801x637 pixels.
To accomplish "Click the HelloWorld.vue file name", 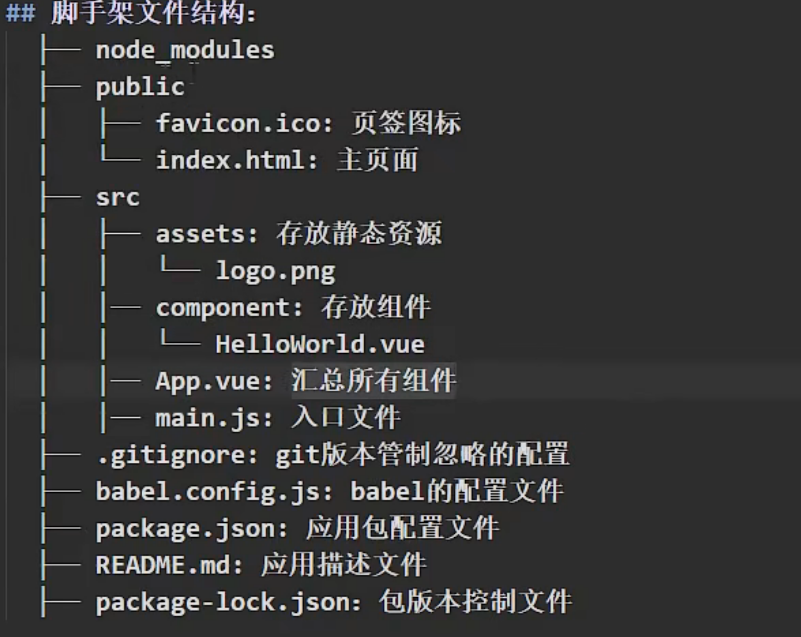I will pos(320,344).
